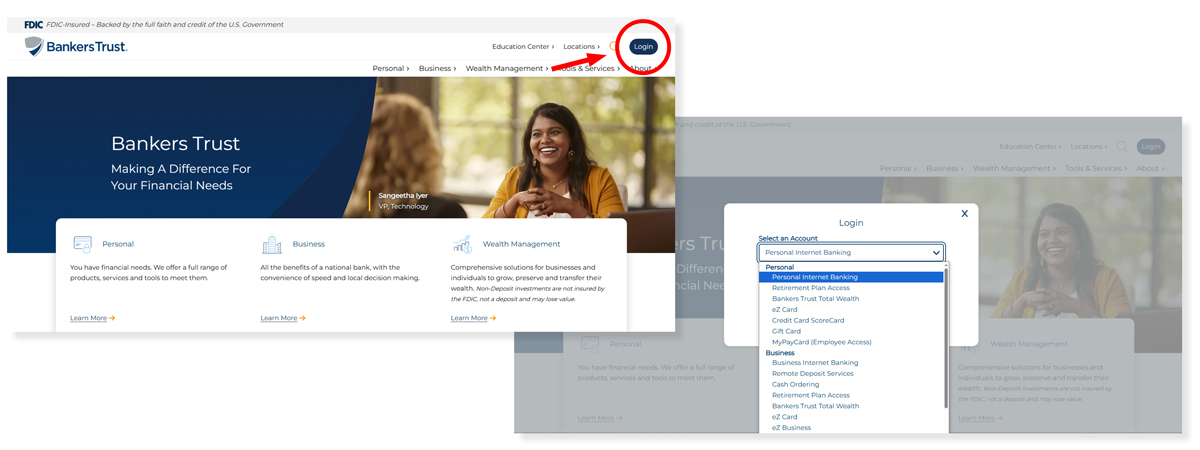Open Business menu in left screenshot
The width and height of the screenshot is (1200, 450).
point(437,68)
